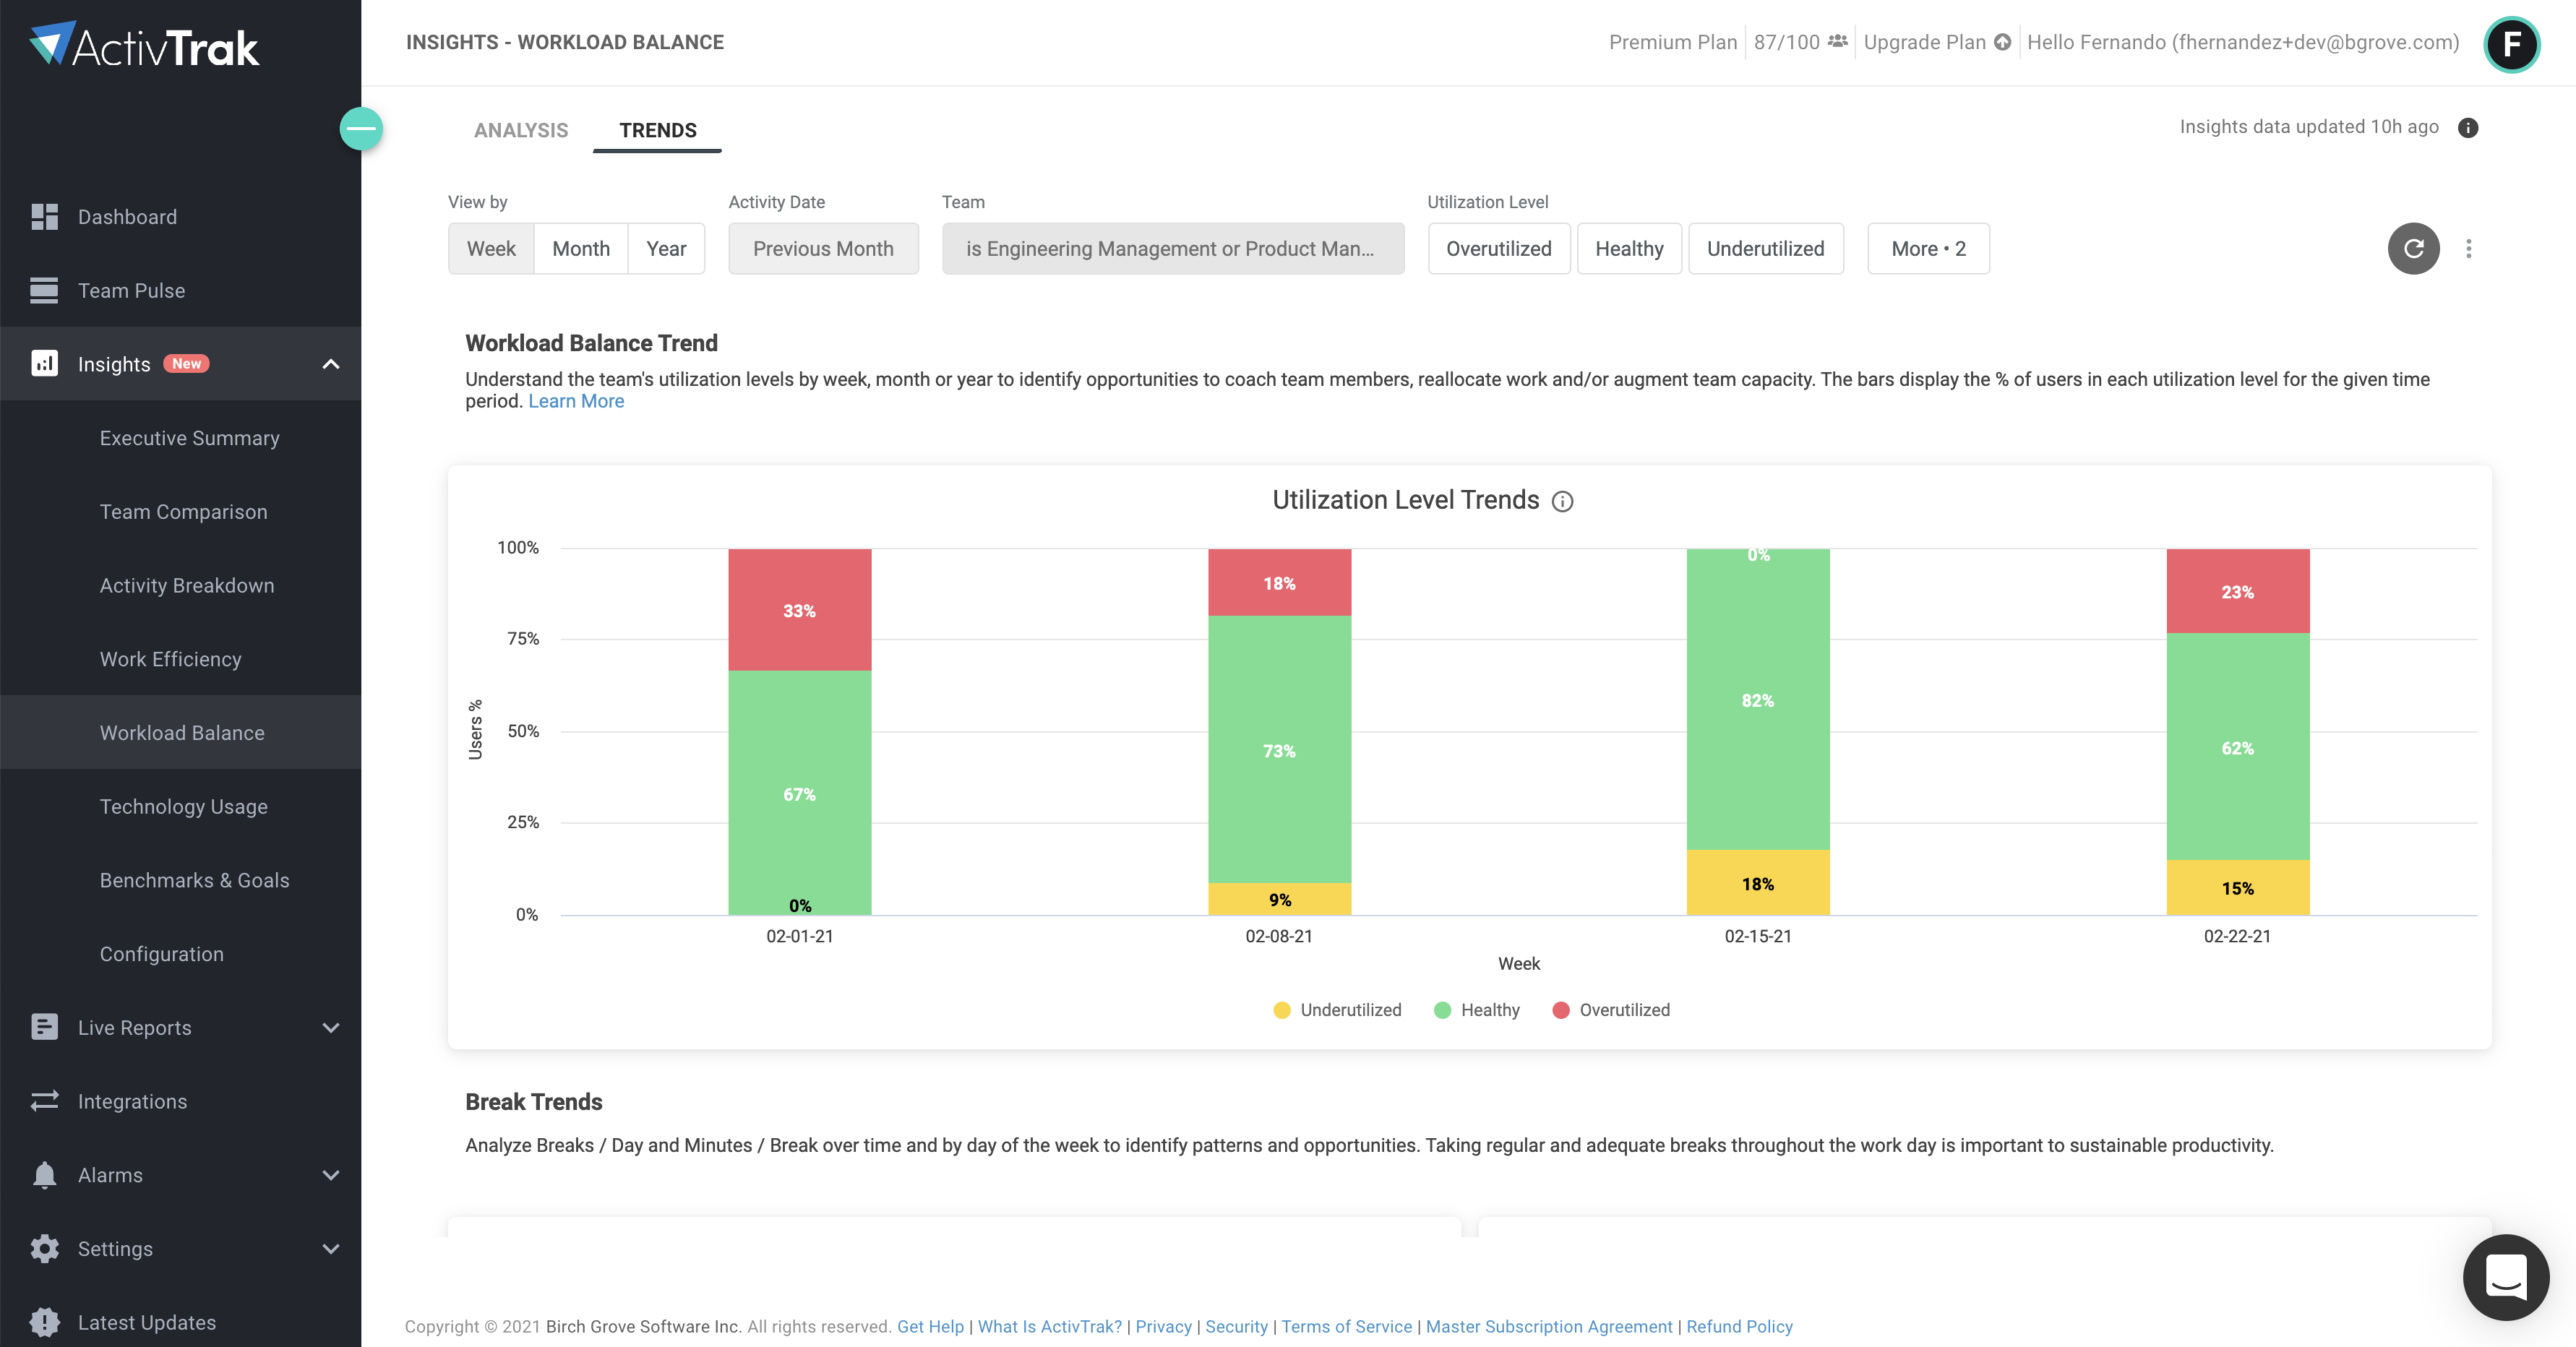Switch to the Analysis tab
Viewport: 2576px width, 1347px height.
pyautogui.click(x=521, y=130)
